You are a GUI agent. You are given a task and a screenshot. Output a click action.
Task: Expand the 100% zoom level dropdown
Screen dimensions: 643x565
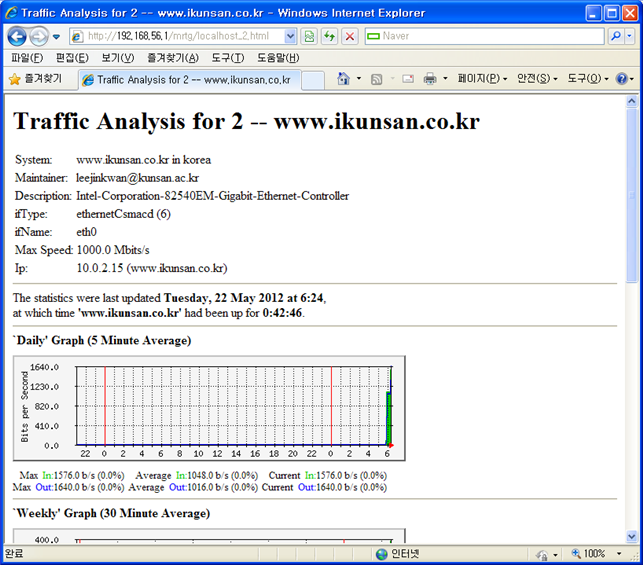click(x=614, y=553)
